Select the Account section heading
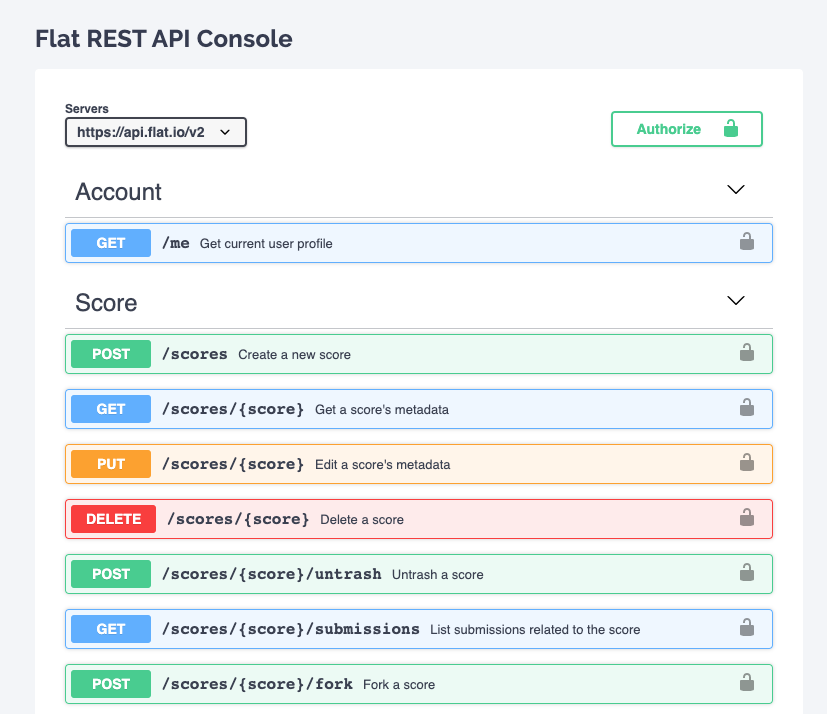Screen dimensions: 827x714 tap(118, 191)
